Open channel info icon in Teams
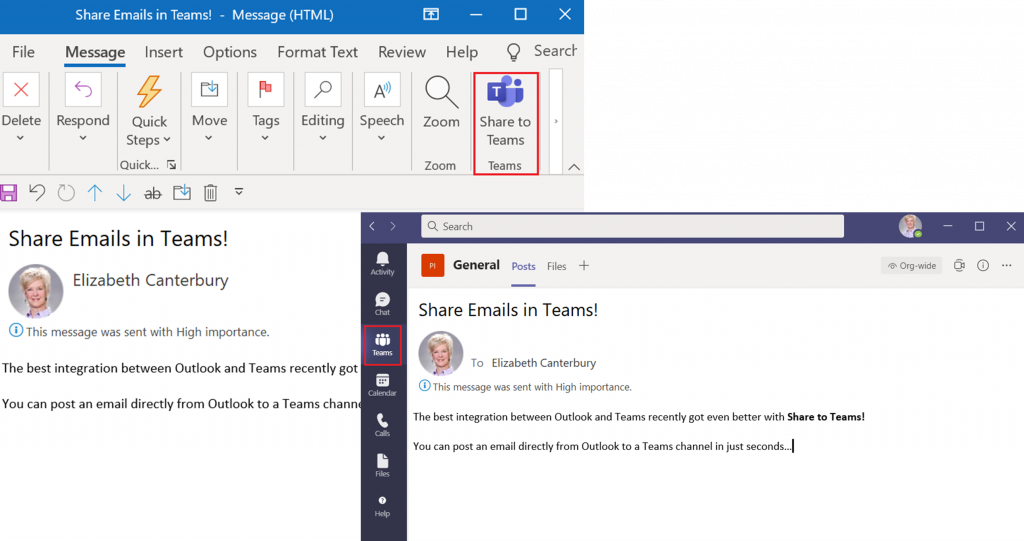Image resolution: width=1024 pixels, height=541 pixels. pyautogui.click(x=983, y=265)
